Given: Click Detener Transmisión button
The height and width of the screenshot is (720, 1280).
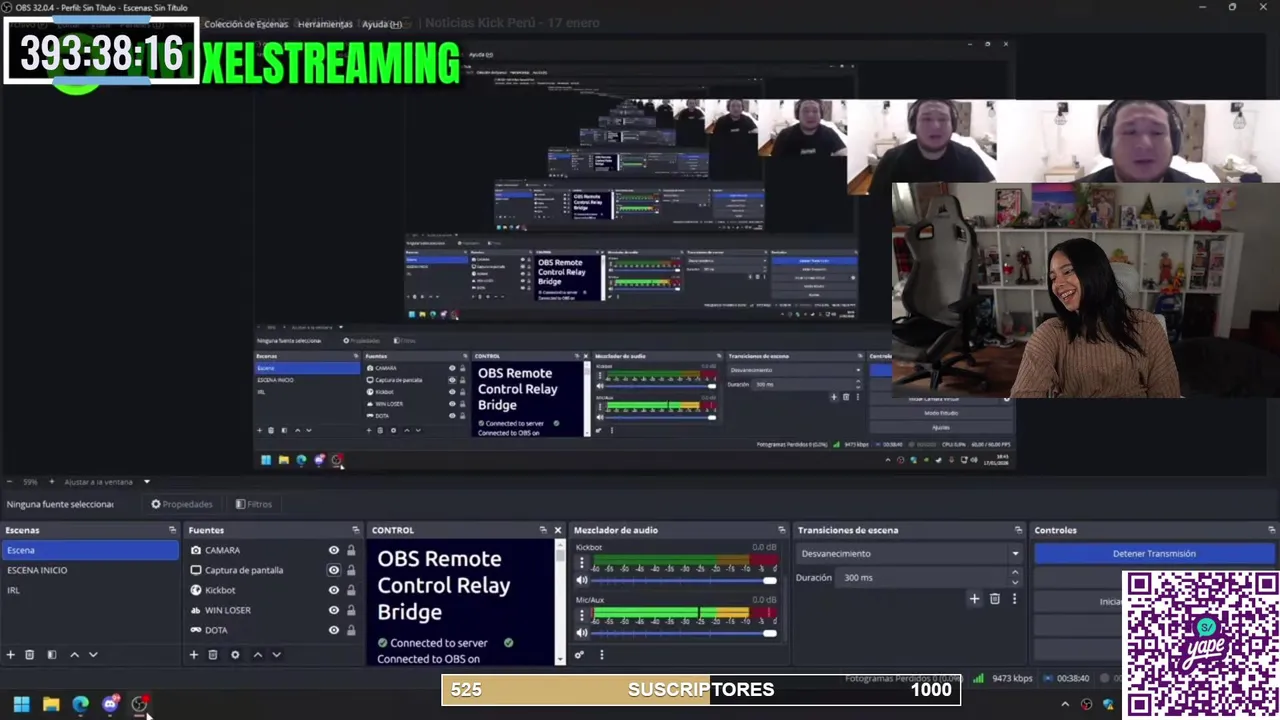Looking at the screenshot, I should click(1154, 553).
